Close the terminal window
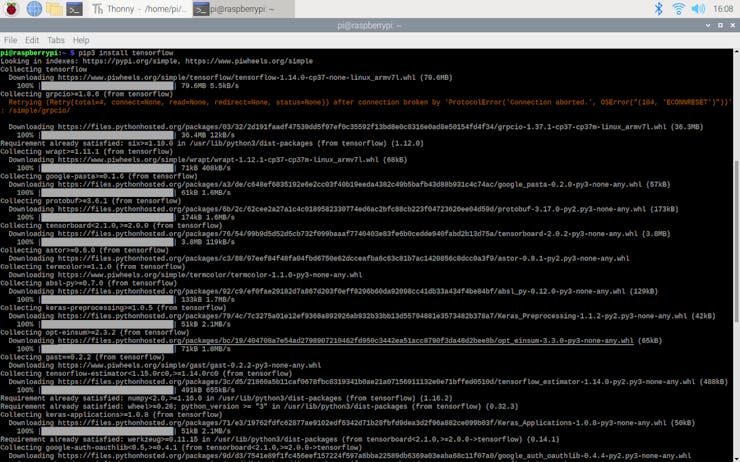740x462 pixels. (732, 25)
